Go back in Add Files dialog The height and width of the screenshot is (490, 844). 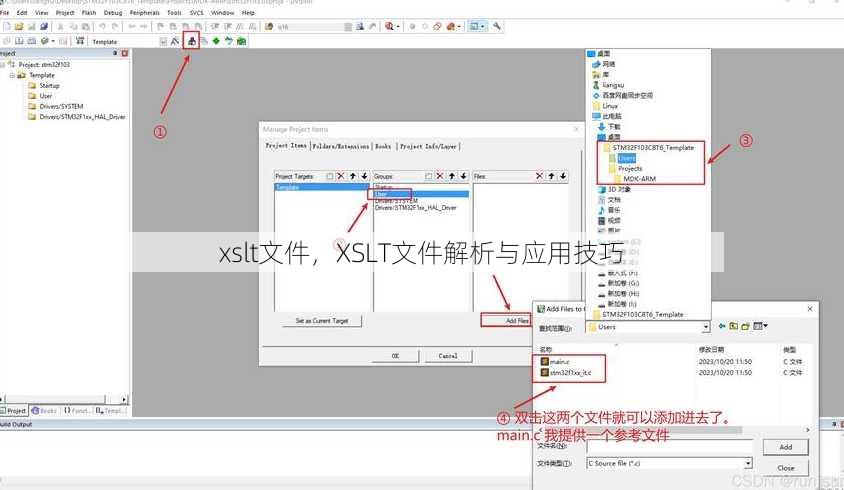click(722, 326)
